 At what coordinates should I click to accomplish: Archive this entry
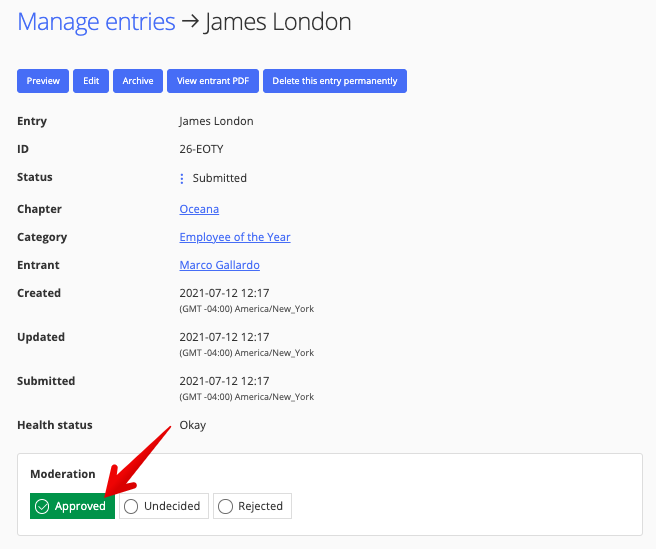pos(138,81)
